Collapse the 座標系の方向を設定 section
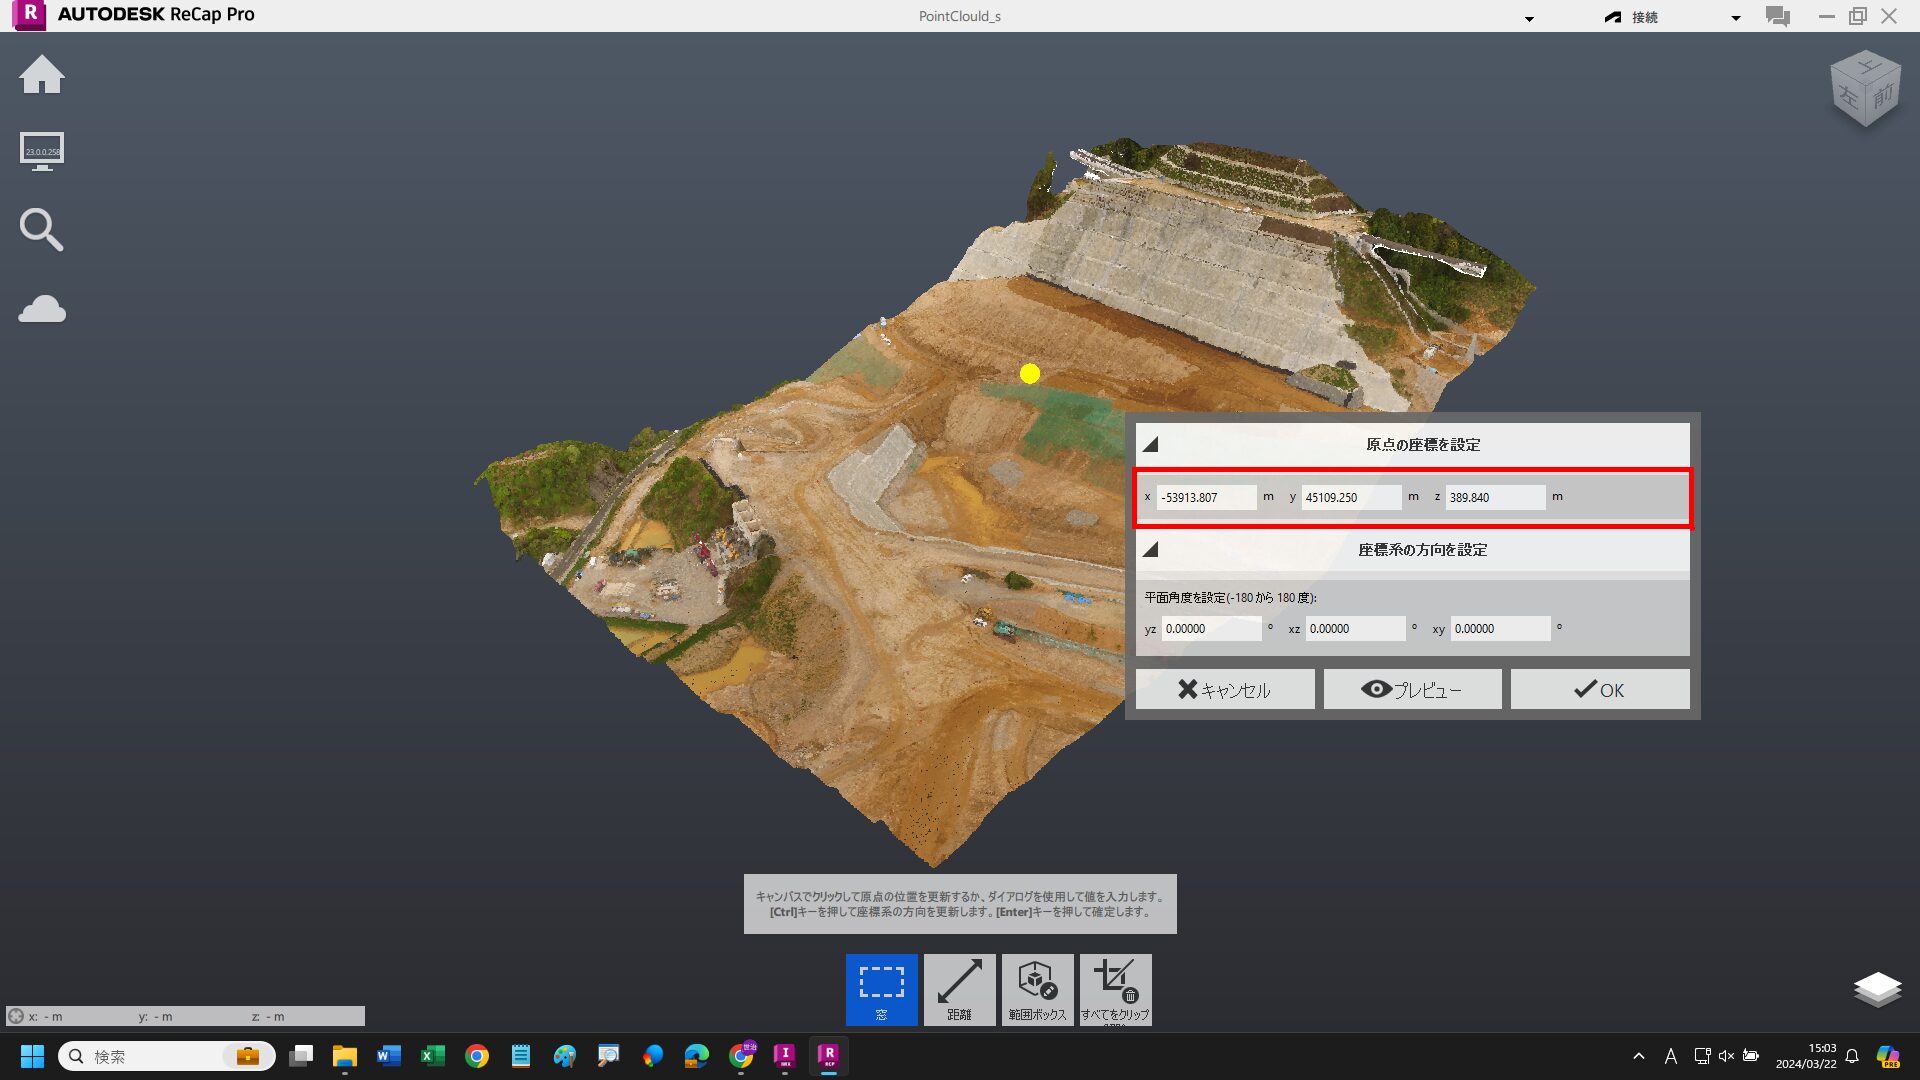1920x1080 pixels. [1151, 549]
